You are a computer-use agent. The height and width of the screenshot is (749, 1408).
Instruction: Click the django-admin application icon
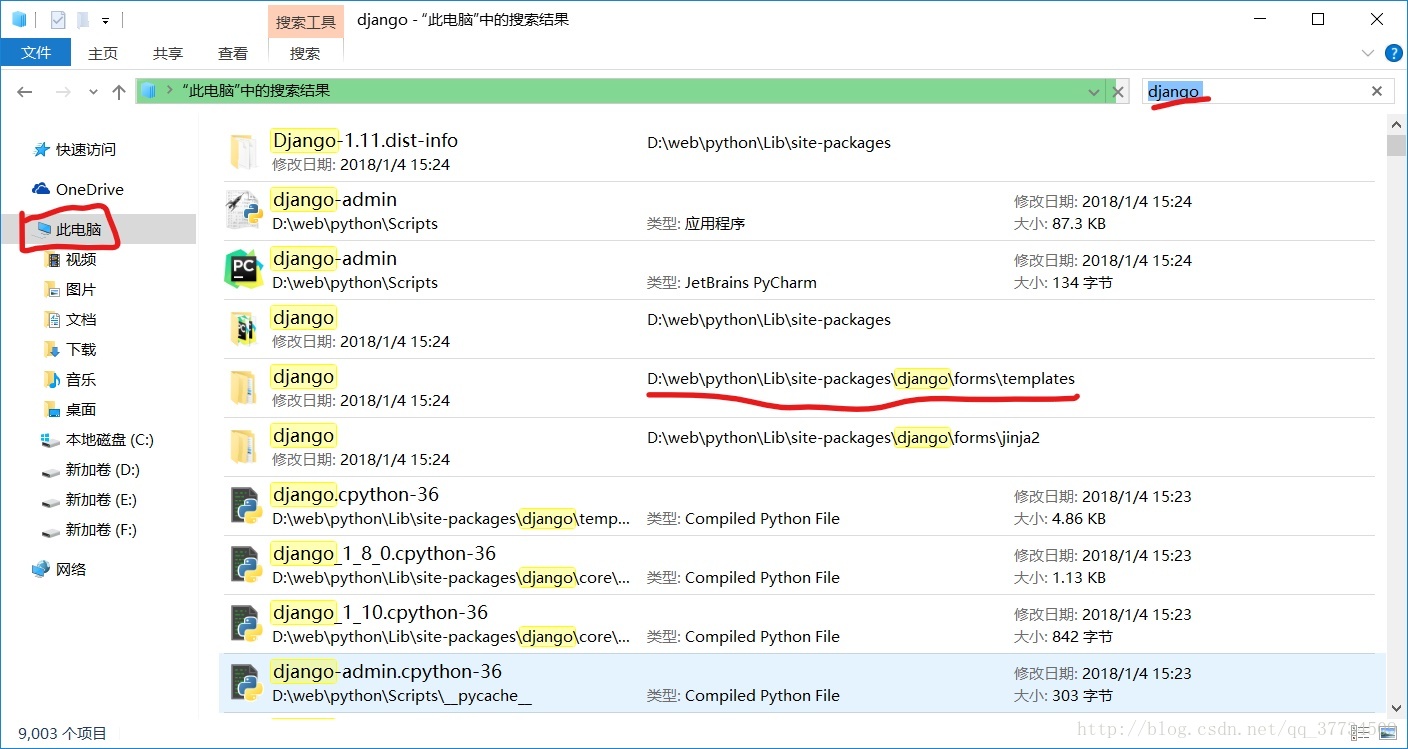[x=245, y=211]
